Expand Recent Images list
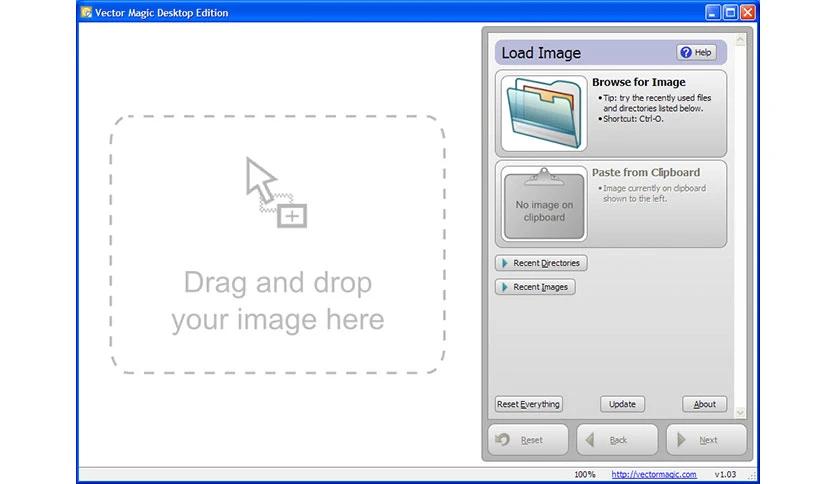 [535, 287]
